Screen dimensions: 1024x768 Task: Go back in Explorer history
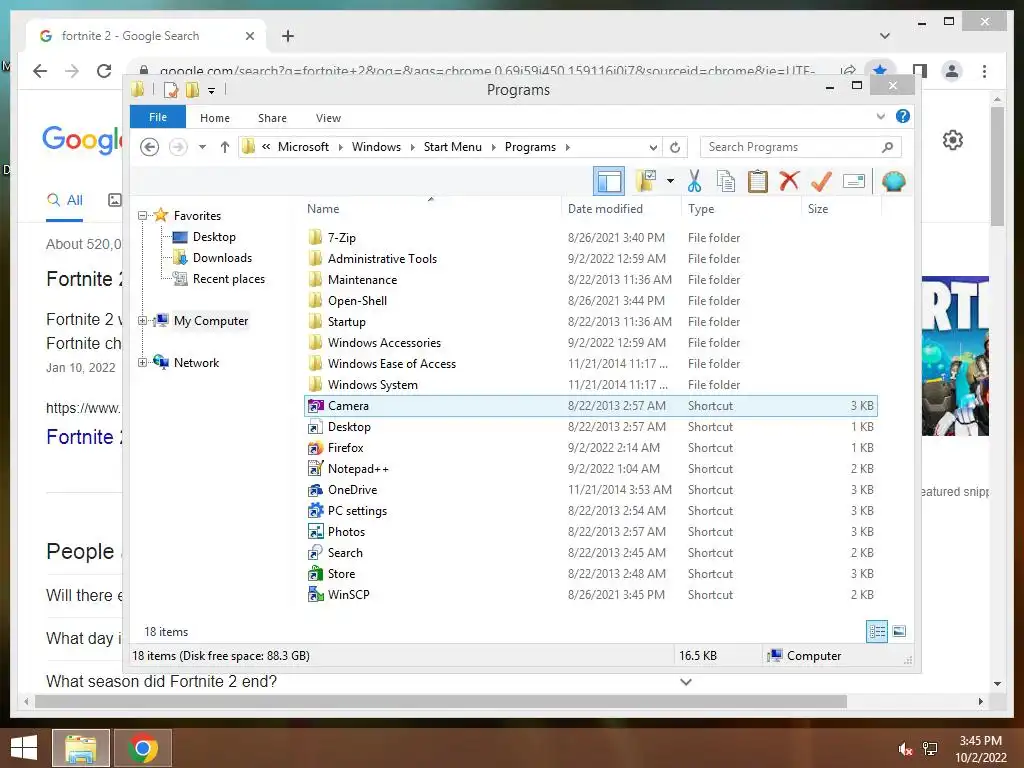[x=150, y=147]
